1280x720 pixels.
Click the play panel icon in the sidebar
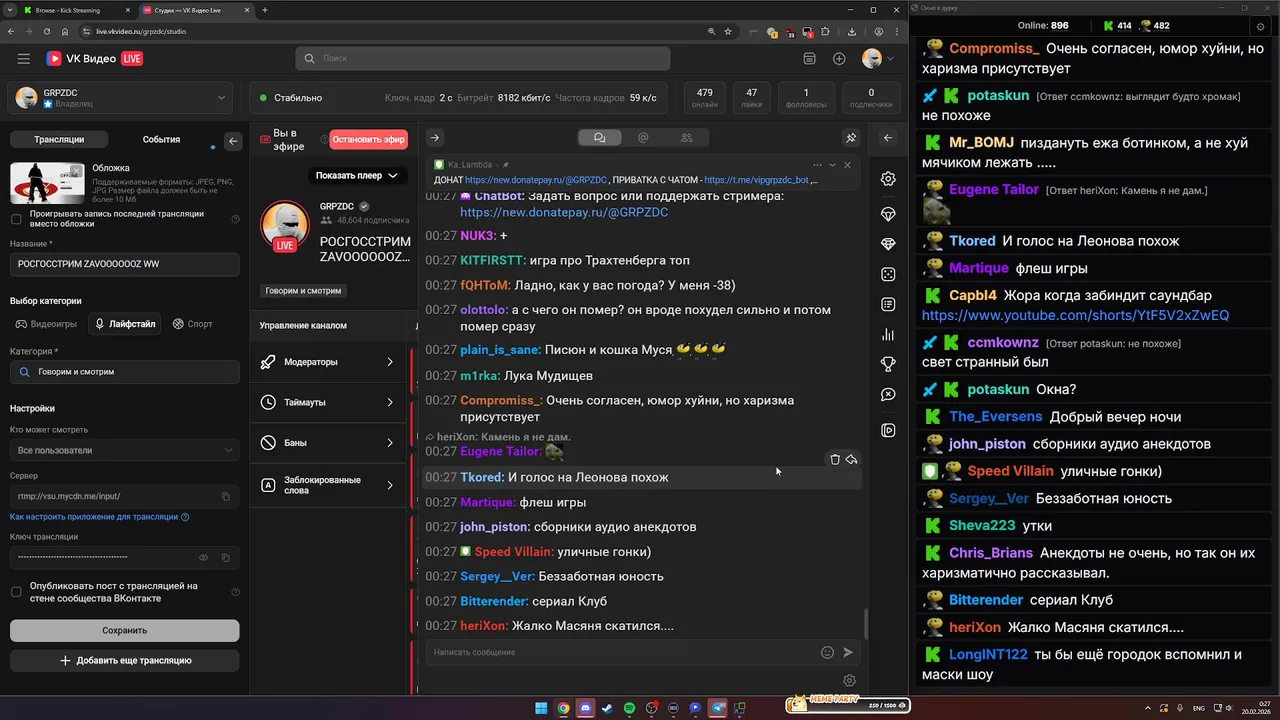[x=888, y=430]
